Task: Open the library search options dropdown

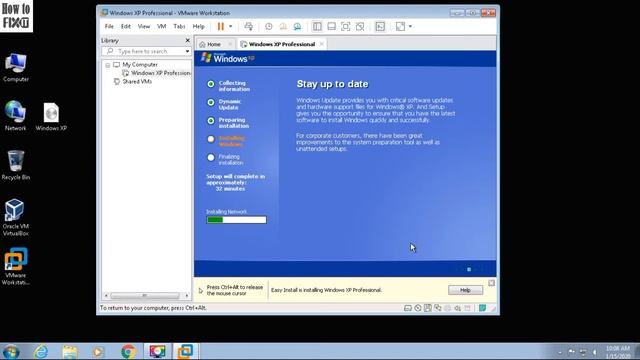Action: pos(187,51)
